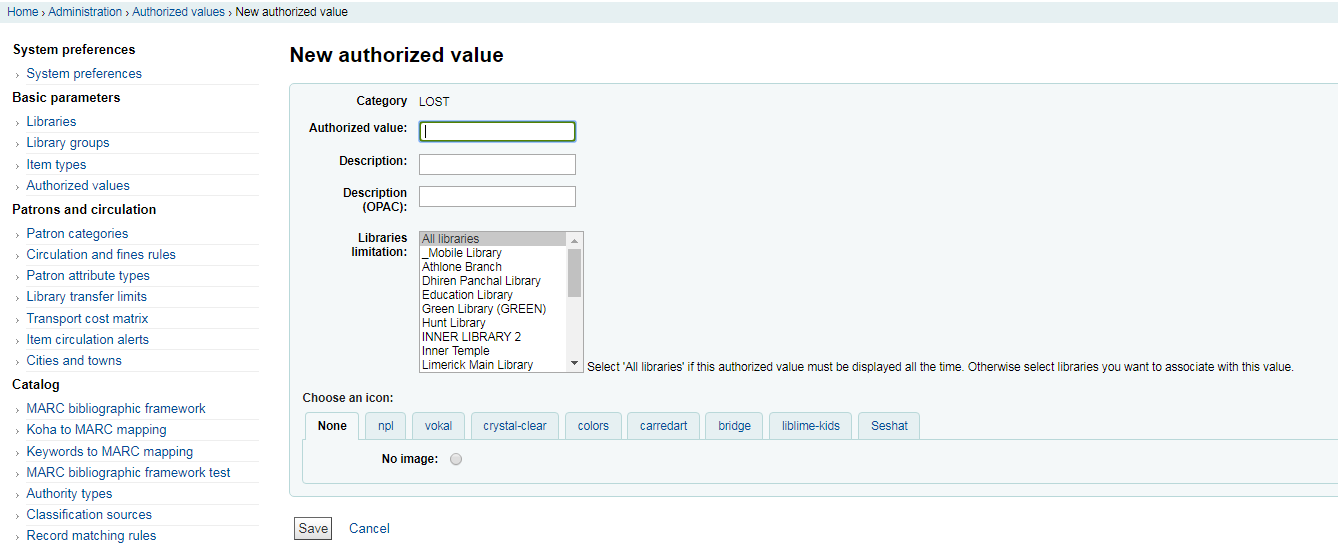
Task: Open Administration breadcrumb link
Action: [85, 12]
